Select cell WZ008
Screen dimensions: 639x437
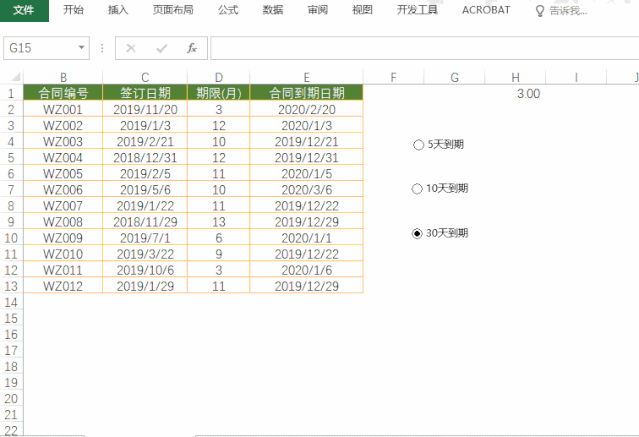point(63,222)
